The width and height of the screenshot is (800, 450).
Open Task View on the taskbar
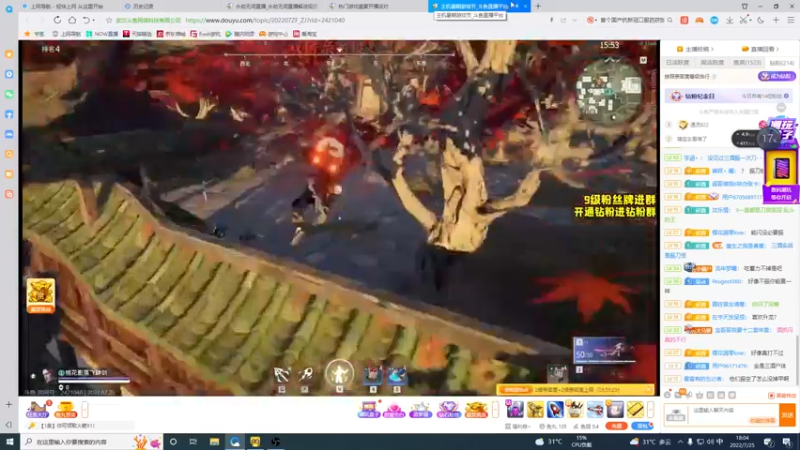[x=193, y=442]
